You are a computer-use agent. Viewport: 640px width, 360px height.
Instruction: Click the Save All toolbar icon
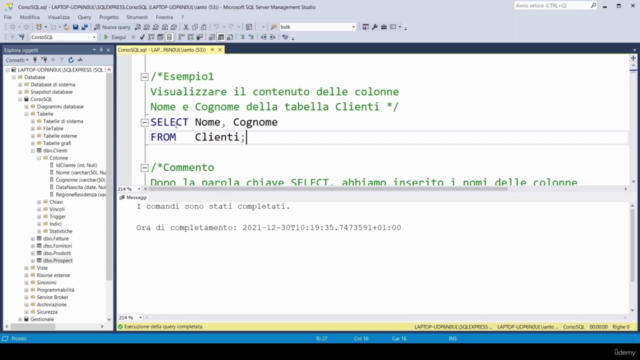coord(84,27)
